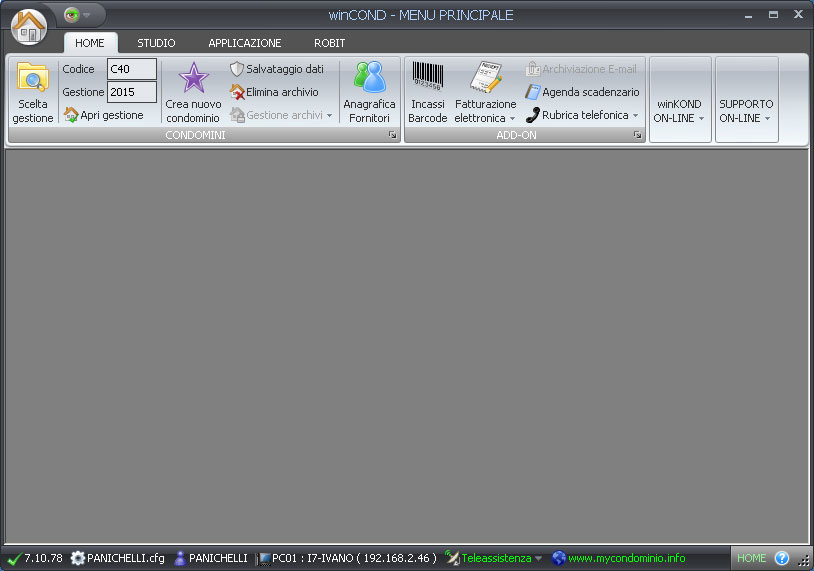Expand Rubrica telefonica dropdown
The width and height of the screenshot is (814, 571).
click(583, 115)
